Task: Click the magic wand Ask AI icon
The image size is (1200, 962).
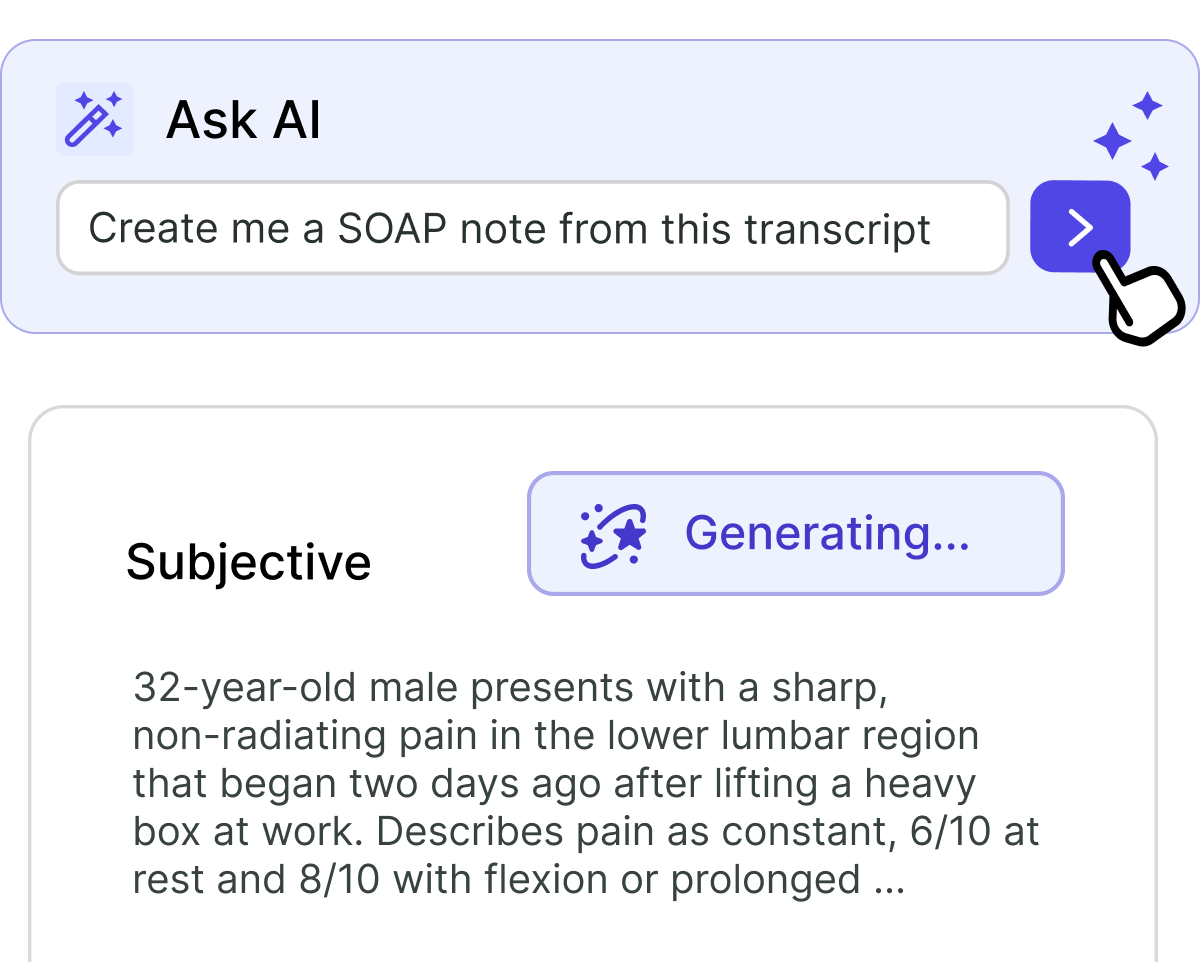Action: coord(95,119)
